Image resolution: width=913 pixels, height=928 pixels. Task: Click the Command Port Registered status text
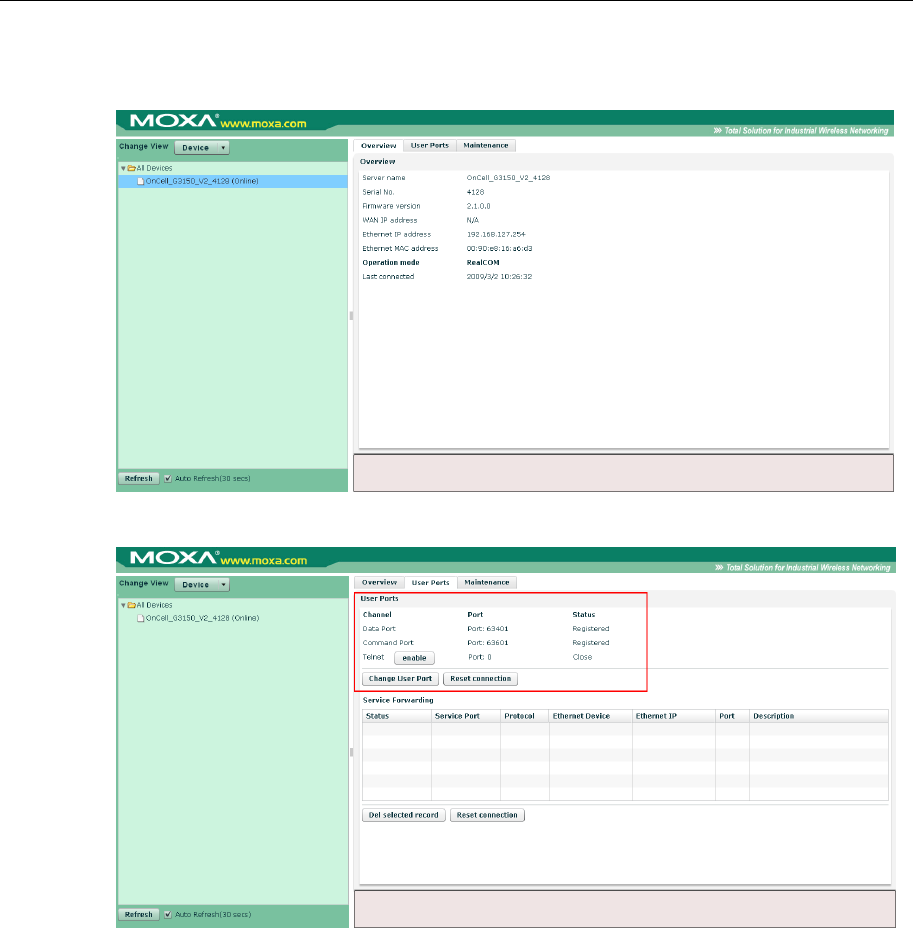coord(591,643)
